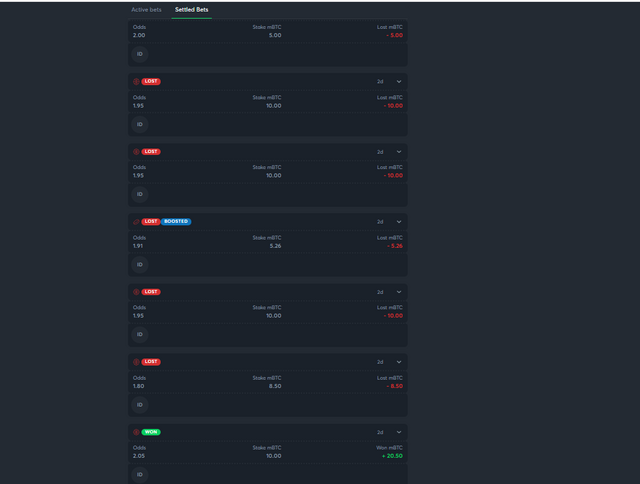Click the ID icon on the 5.26 stake bet

[x=140, y=264]
